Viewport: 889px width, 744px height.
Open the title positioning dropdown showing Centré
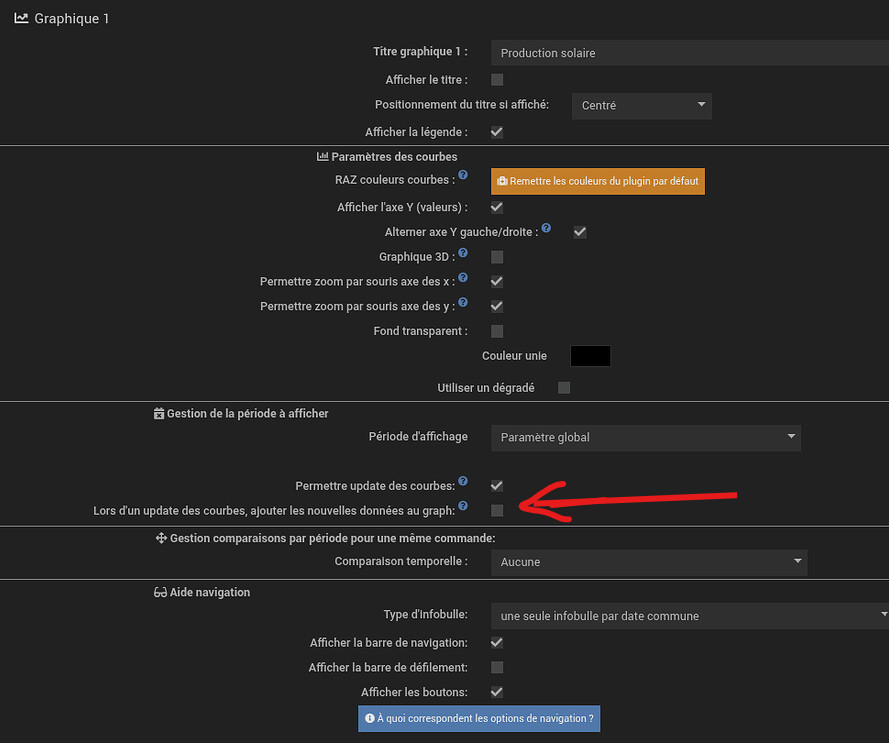642,106
